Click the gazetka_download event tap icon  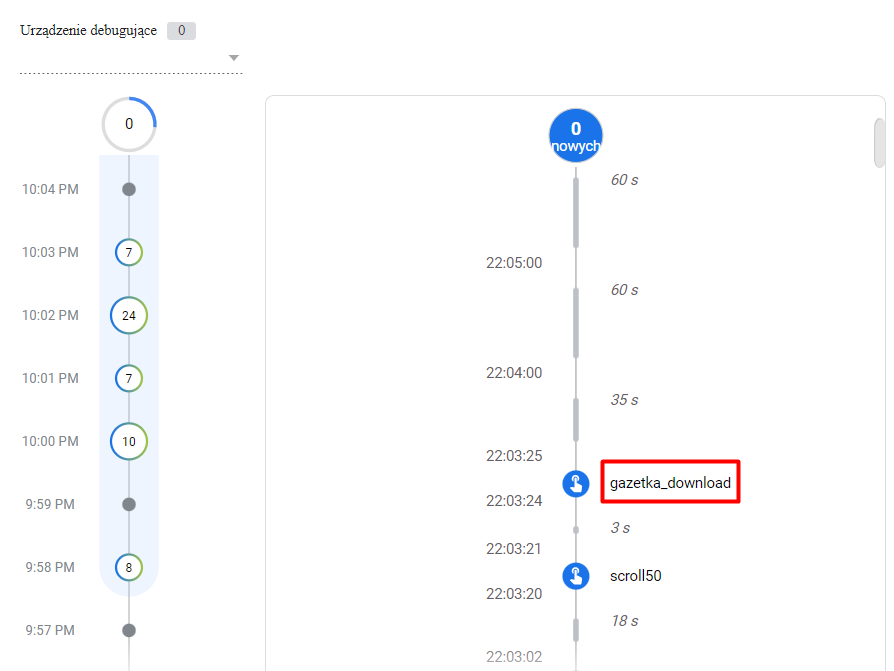tap(576, 483)
